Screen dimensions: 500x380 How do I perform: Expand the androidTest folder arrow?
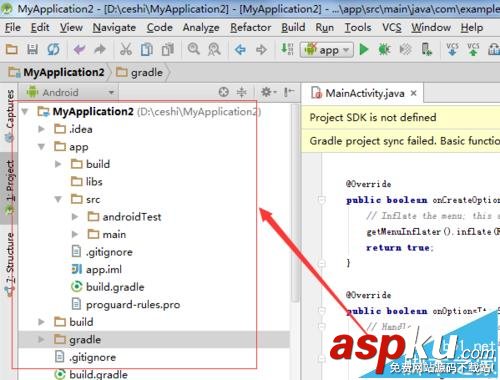point(75,217)
